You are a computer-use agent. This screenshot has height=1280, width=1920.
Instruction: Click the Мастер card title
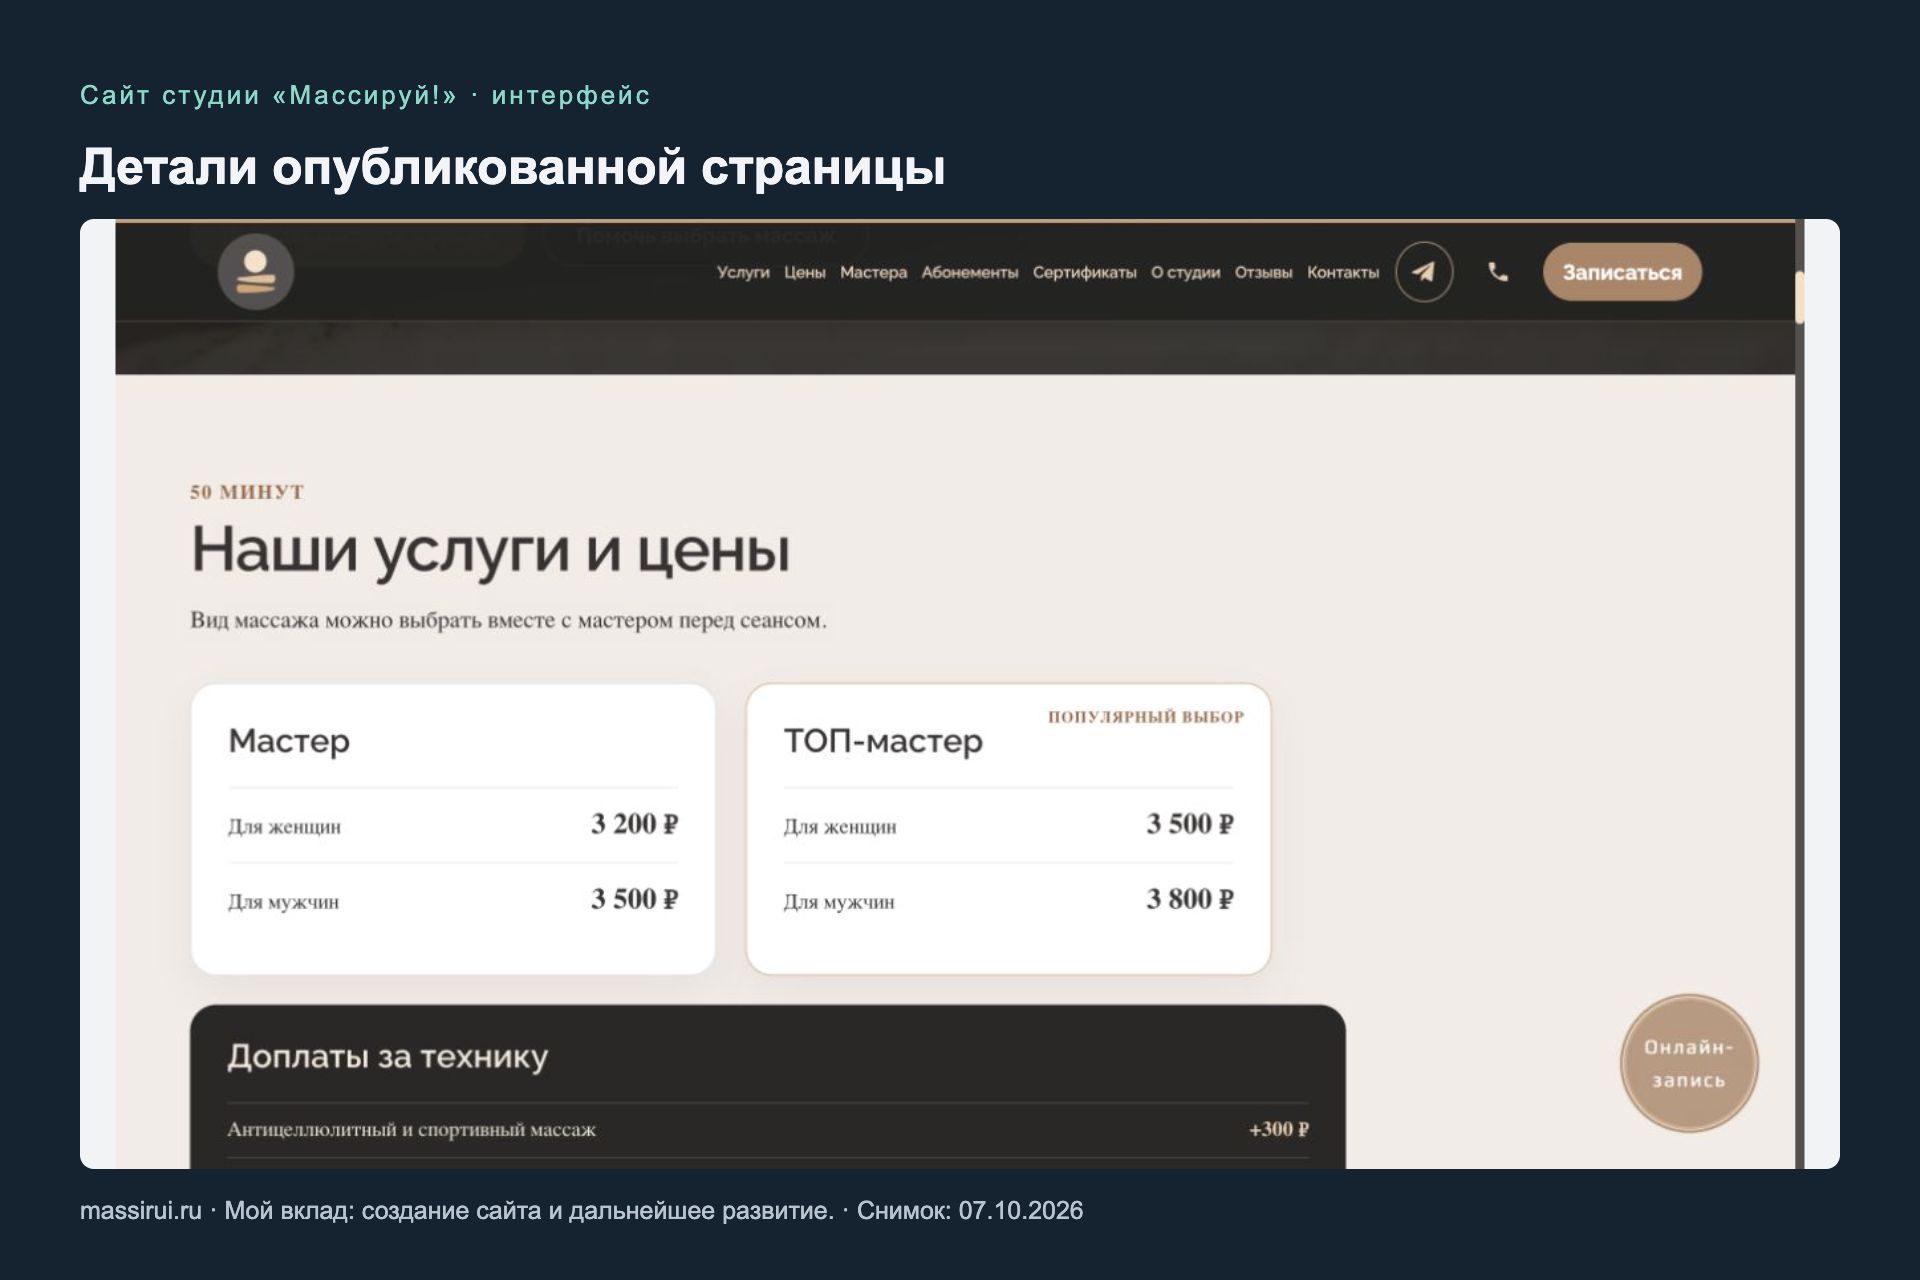pos(289,741)
